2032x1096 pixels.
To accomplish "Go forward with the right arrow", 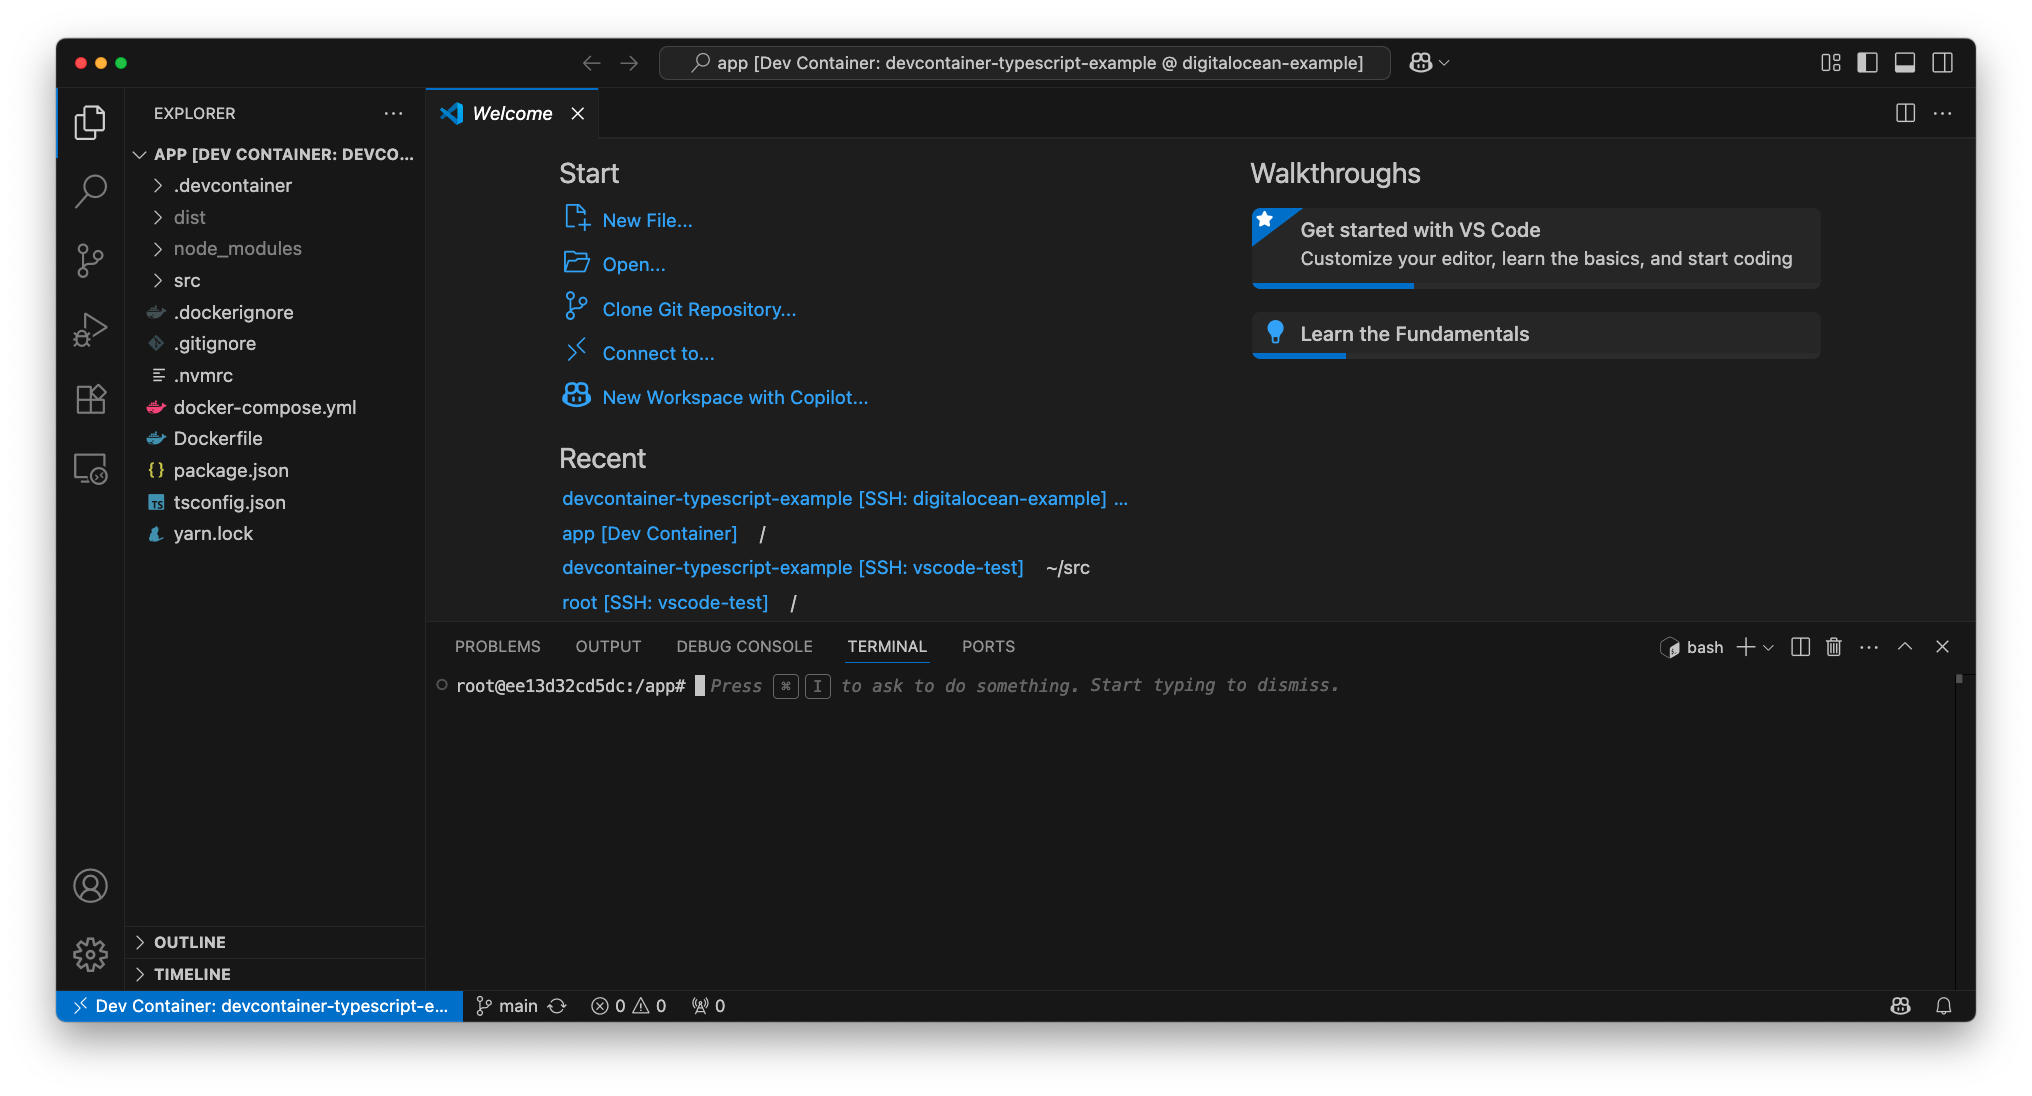I will pos(629,63).
